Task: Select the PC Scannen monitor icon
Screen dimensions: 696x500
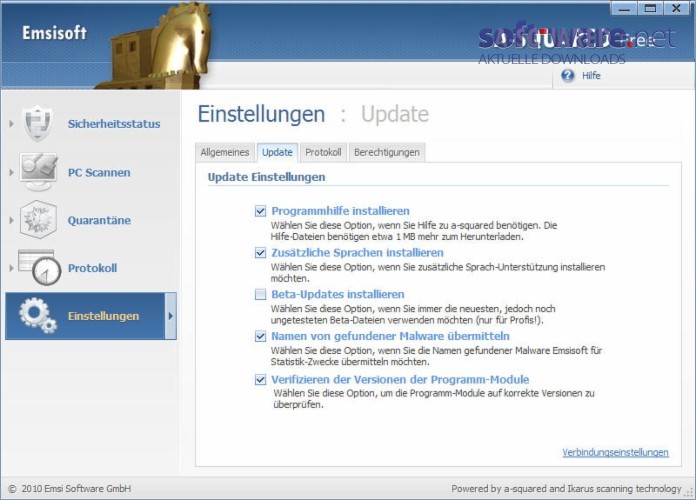Action: coord(39,171)
